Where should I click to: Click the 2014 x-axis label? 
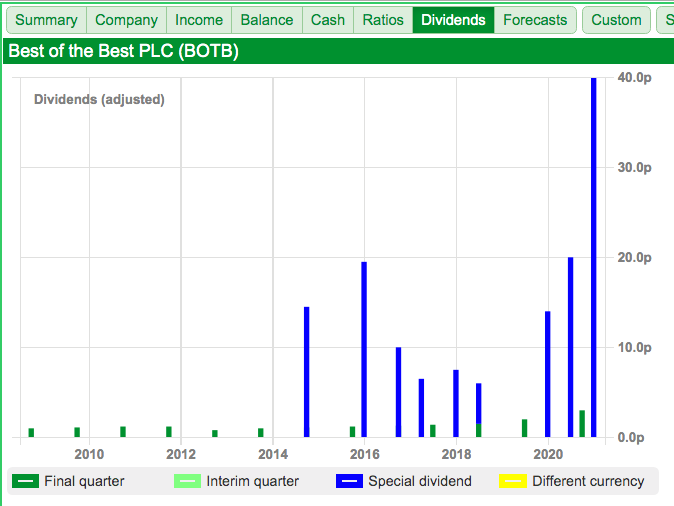click(273, 454)
